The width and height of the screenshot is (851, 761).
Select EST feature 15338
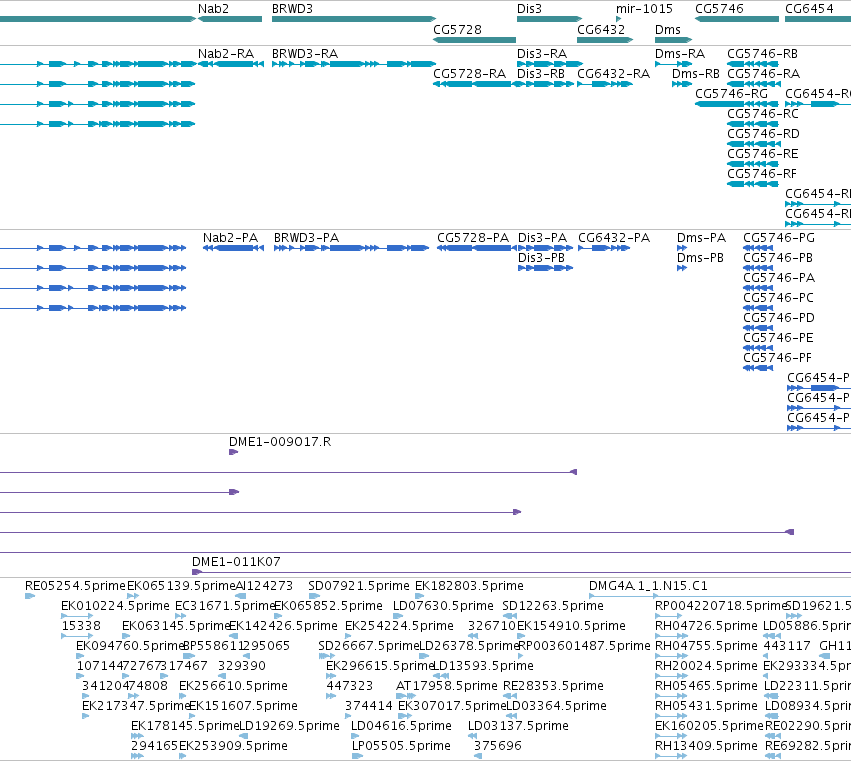coord(77,636)
